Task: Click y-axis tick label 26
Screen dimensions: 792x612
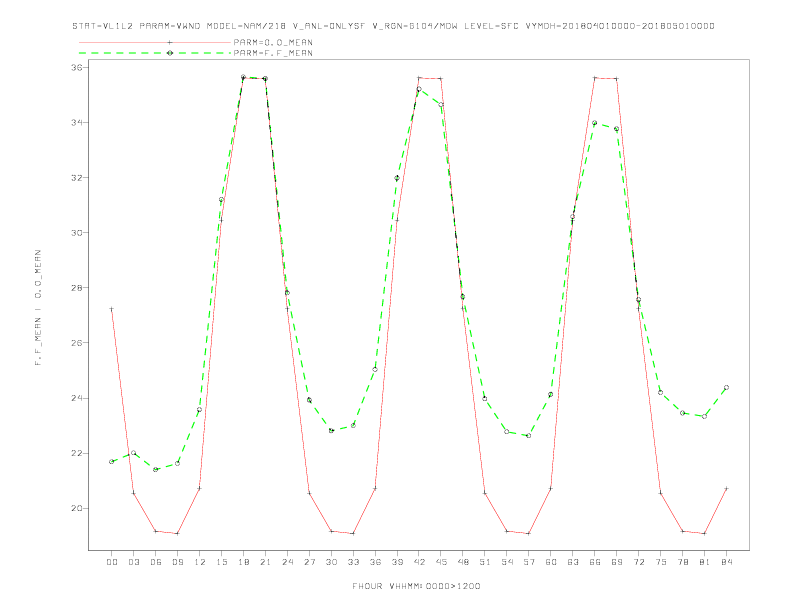Action: click(78, 343)
